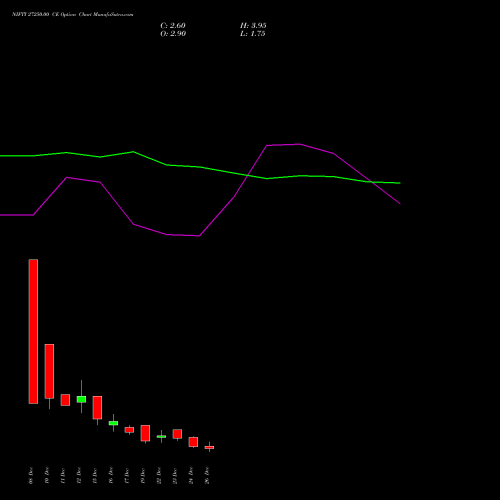Select the open value O: 2.90
Image resolution: width=500 pixels, height=500 pixels.
[173, 34]
